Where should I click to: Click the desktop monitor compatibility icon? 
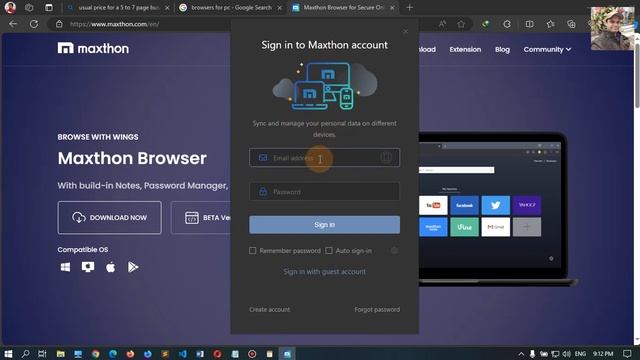point(88,267)
